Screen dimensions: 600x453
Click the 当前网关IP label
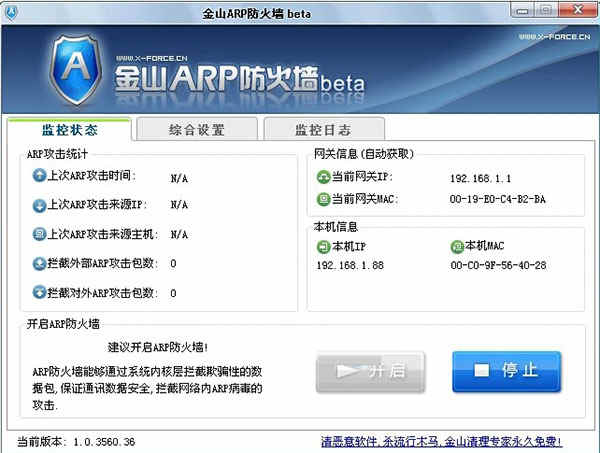[362, 177]
